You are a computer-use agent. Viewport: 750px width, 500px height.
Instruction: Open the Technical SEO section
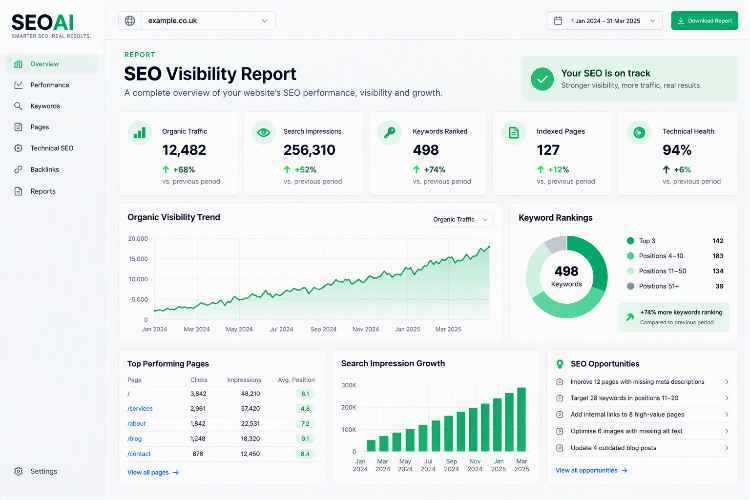tap(52, 148)
